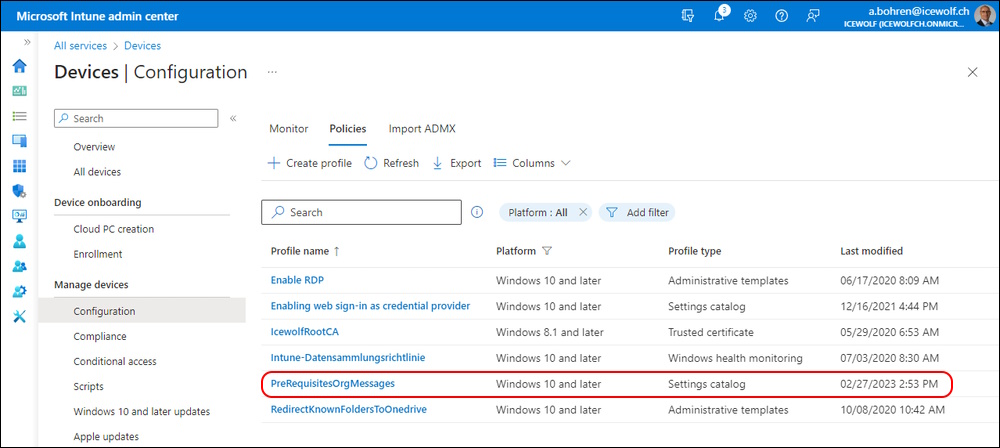
Task: Open the Groups icon in left rail
Action: pos(20,266)
